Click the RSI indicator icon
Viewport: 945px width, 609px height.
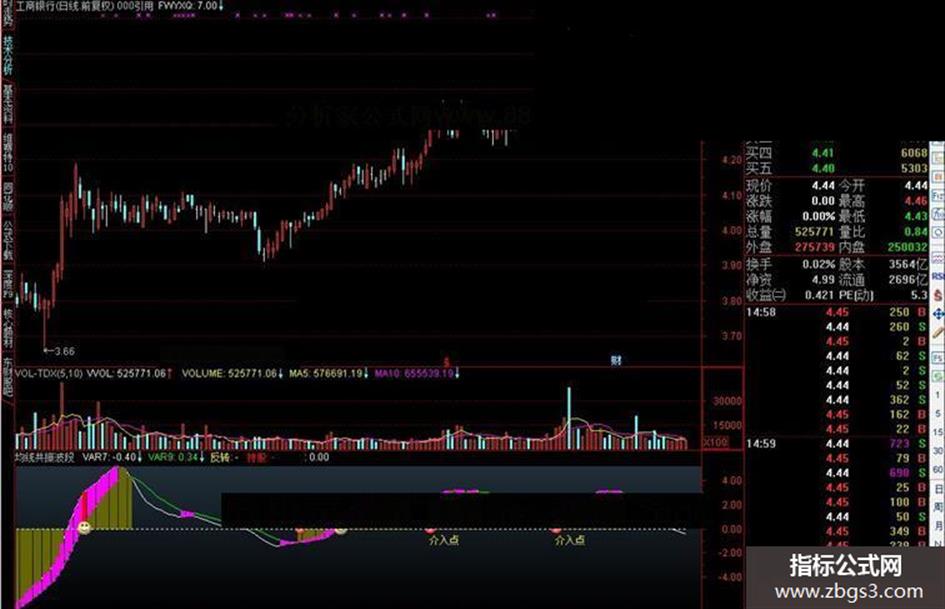pos(938,276)
